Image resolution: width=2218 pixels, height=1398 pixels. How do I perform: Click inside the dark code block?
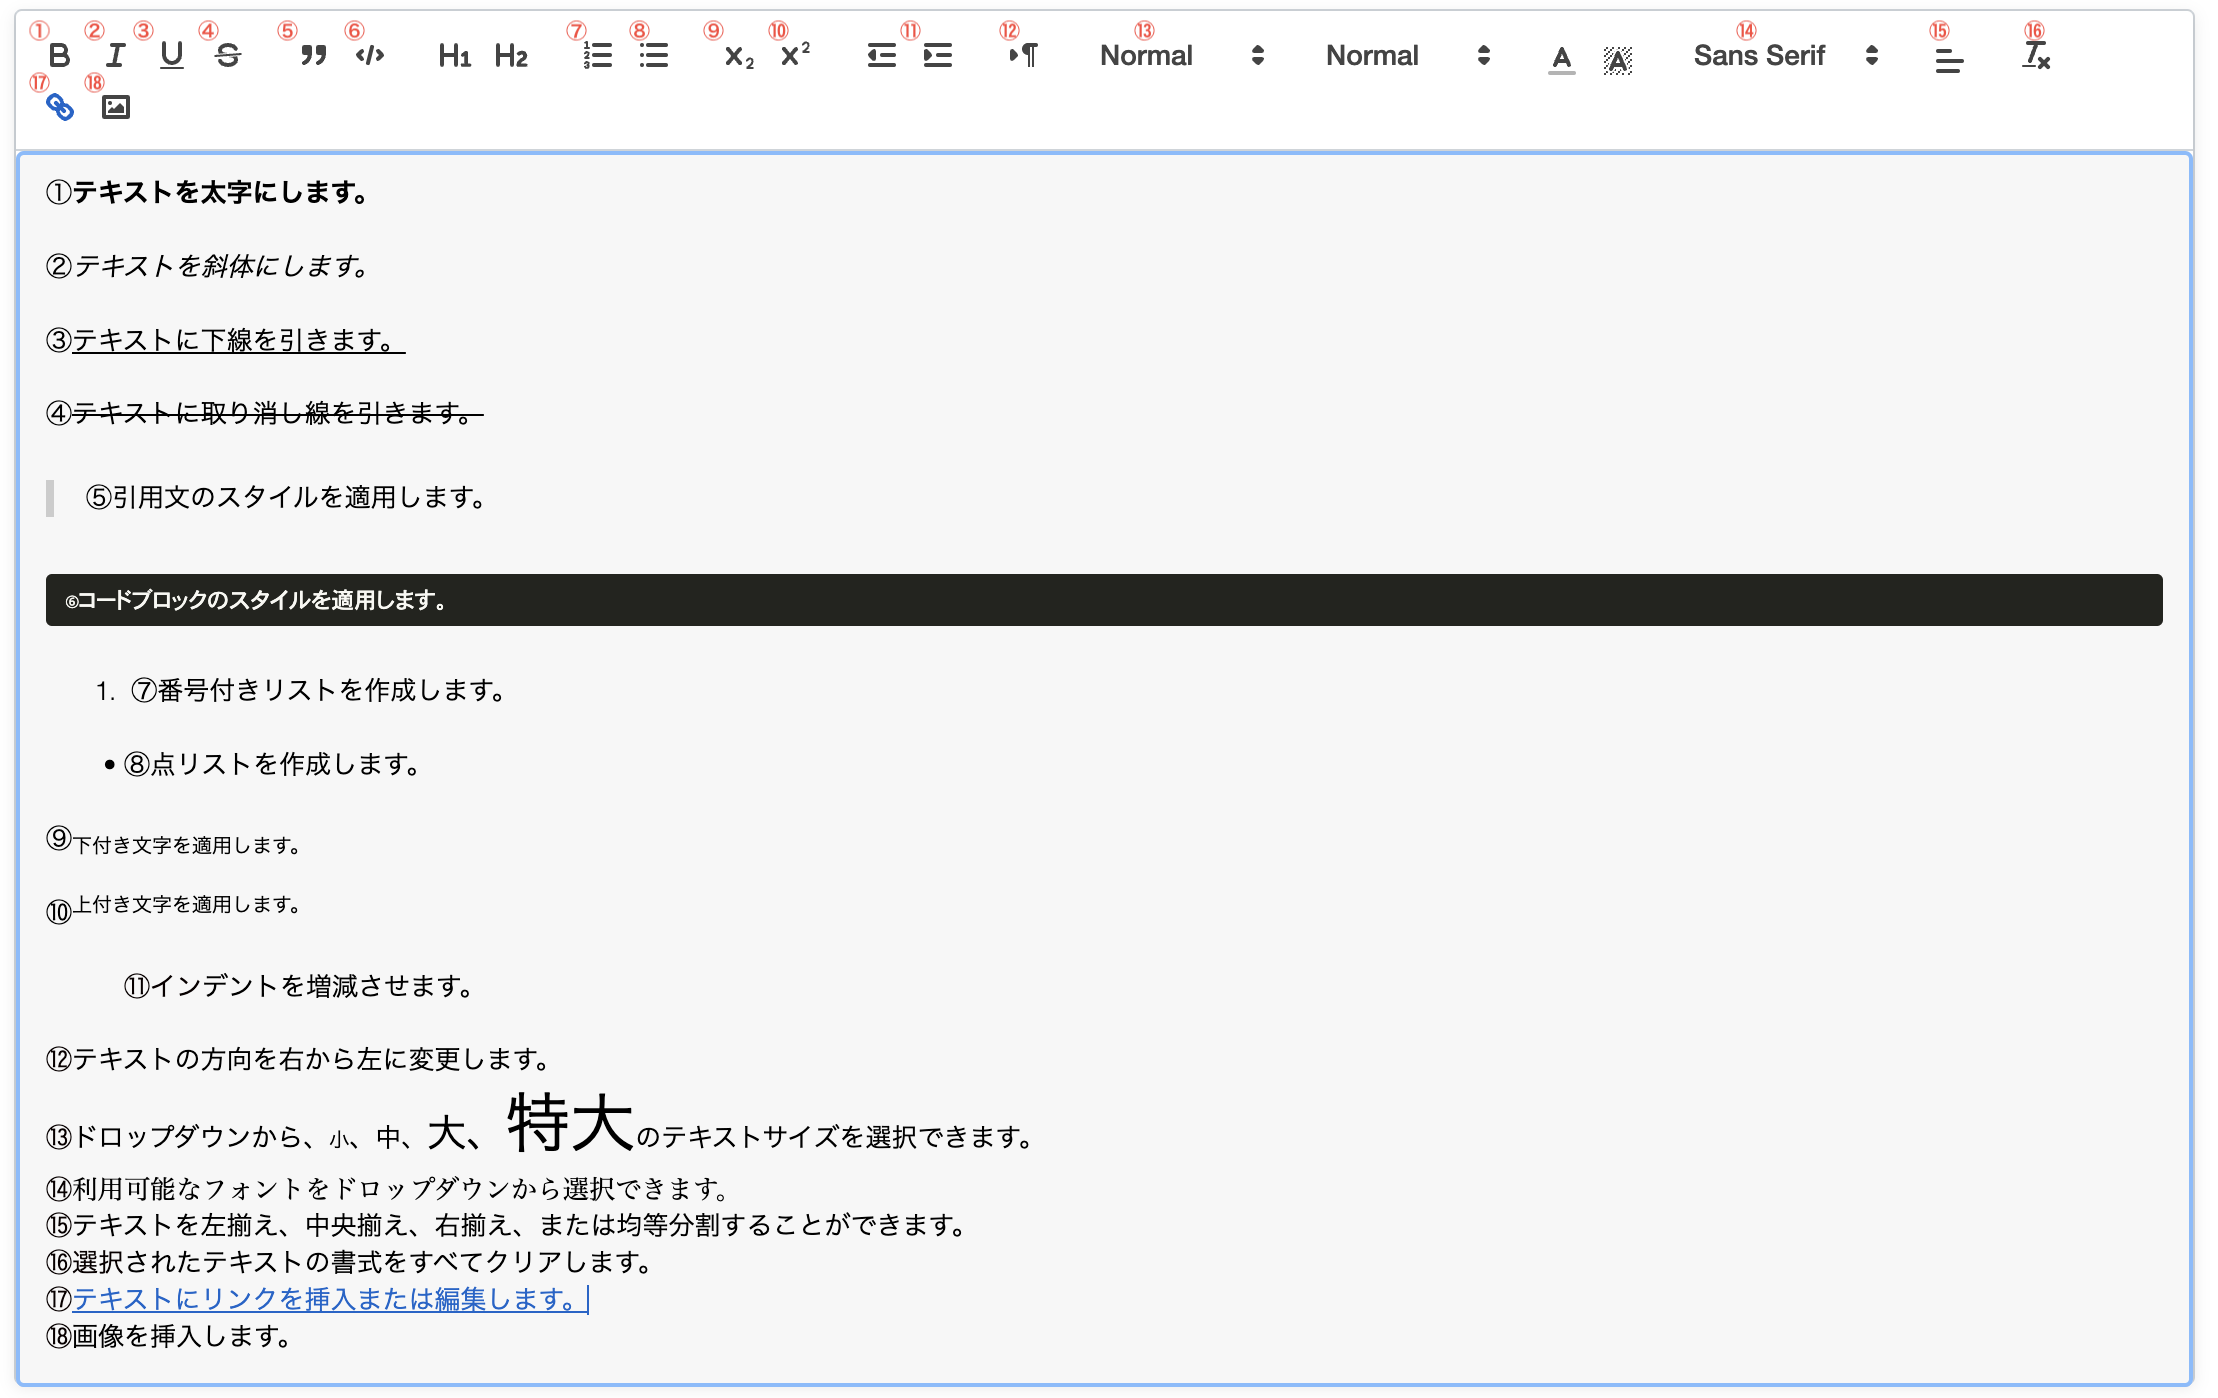tap(1104, 600)
